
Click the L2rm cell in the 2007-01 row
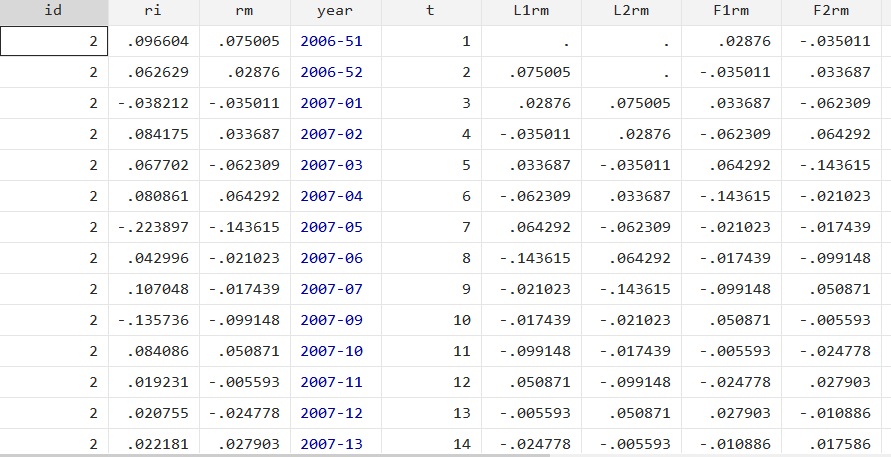tap(631, 103)
